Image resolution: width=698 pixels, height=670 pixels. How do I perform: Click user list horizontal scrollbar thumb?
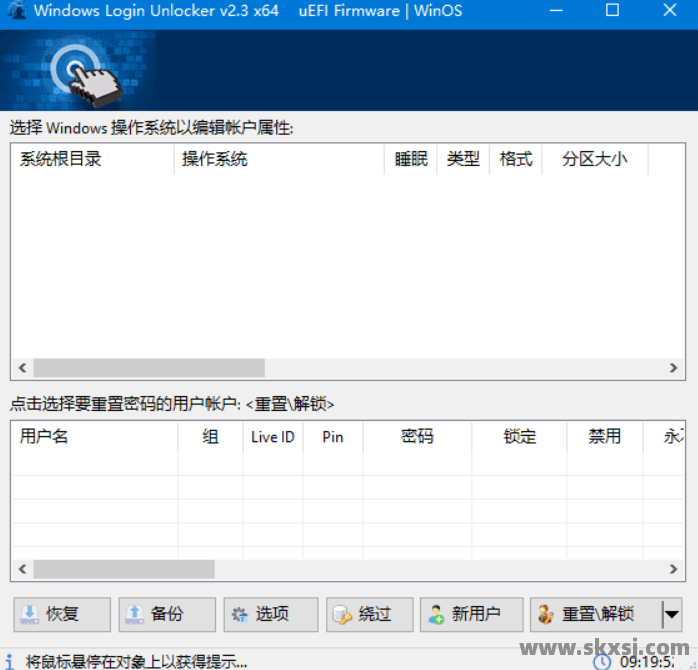(x=124, y=569)
